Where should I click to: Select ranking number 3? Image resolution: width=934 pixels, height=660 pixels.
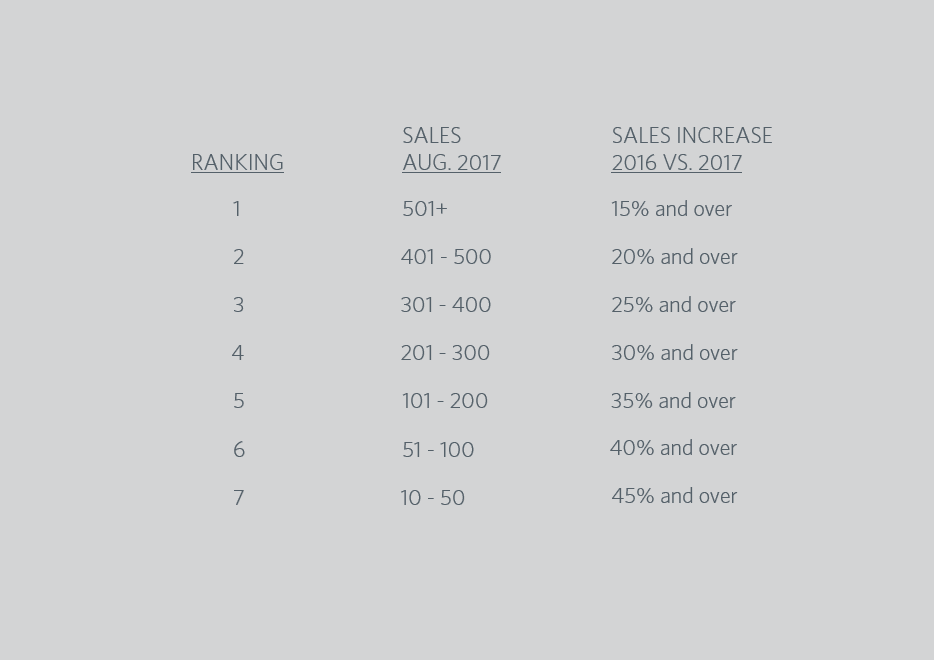click(x=238, y=305)
